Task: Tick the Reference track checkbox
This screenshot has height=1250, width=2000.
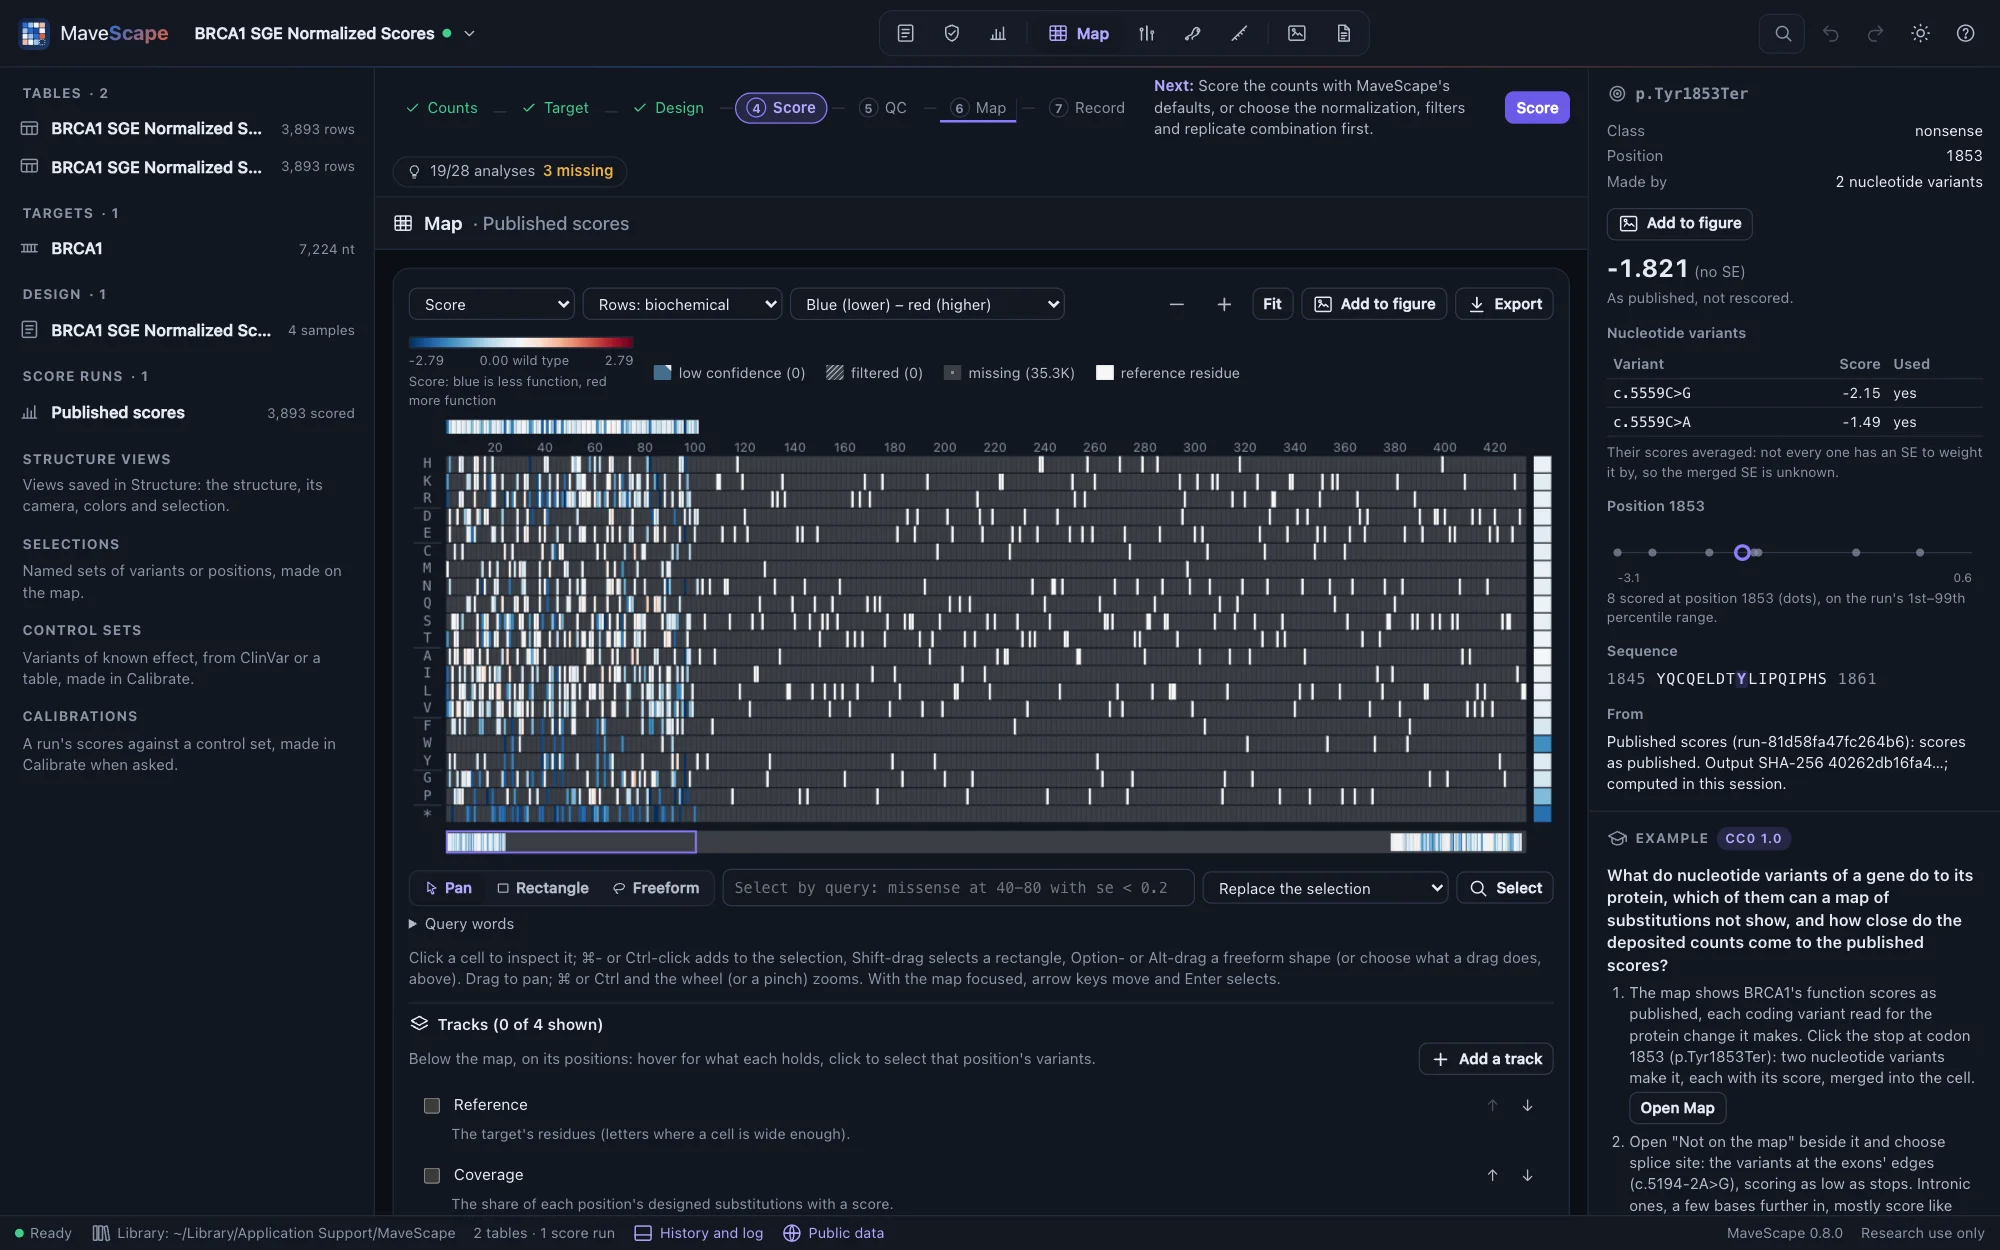Action: pyautogui.click(x=432, y=1105)
